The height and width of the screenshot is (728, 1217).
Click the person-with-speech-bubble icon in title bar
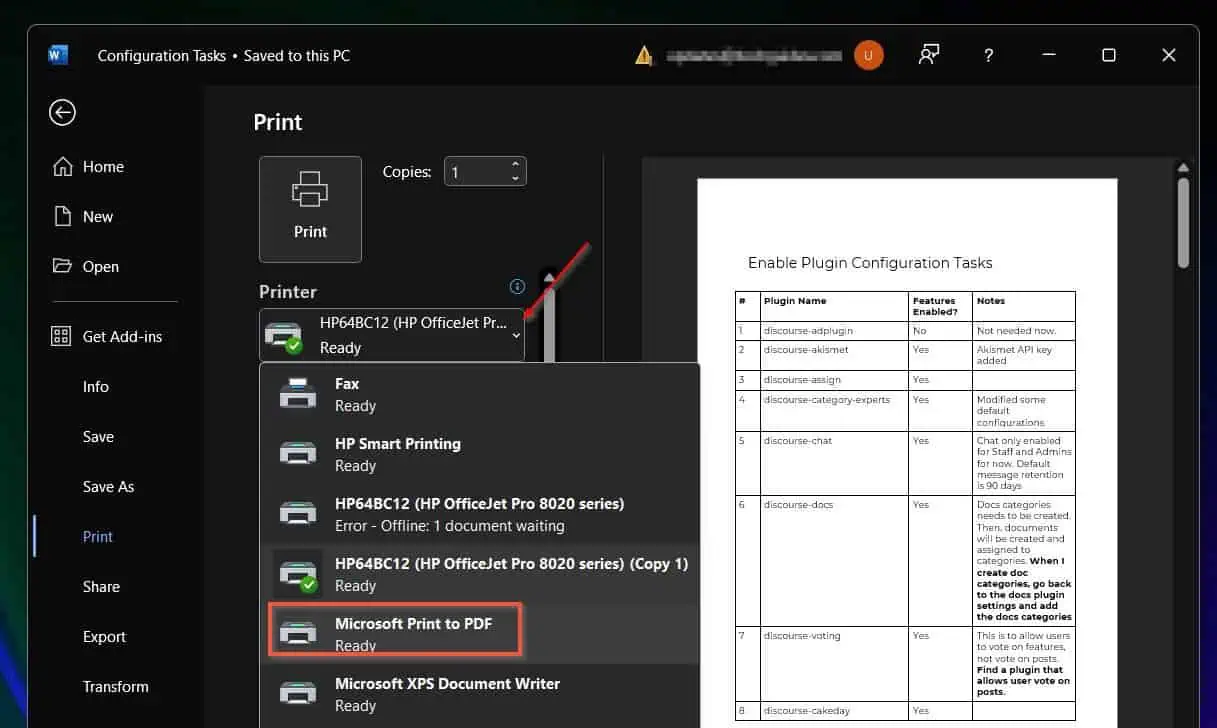pyautogui.click(x=929, y=55)
